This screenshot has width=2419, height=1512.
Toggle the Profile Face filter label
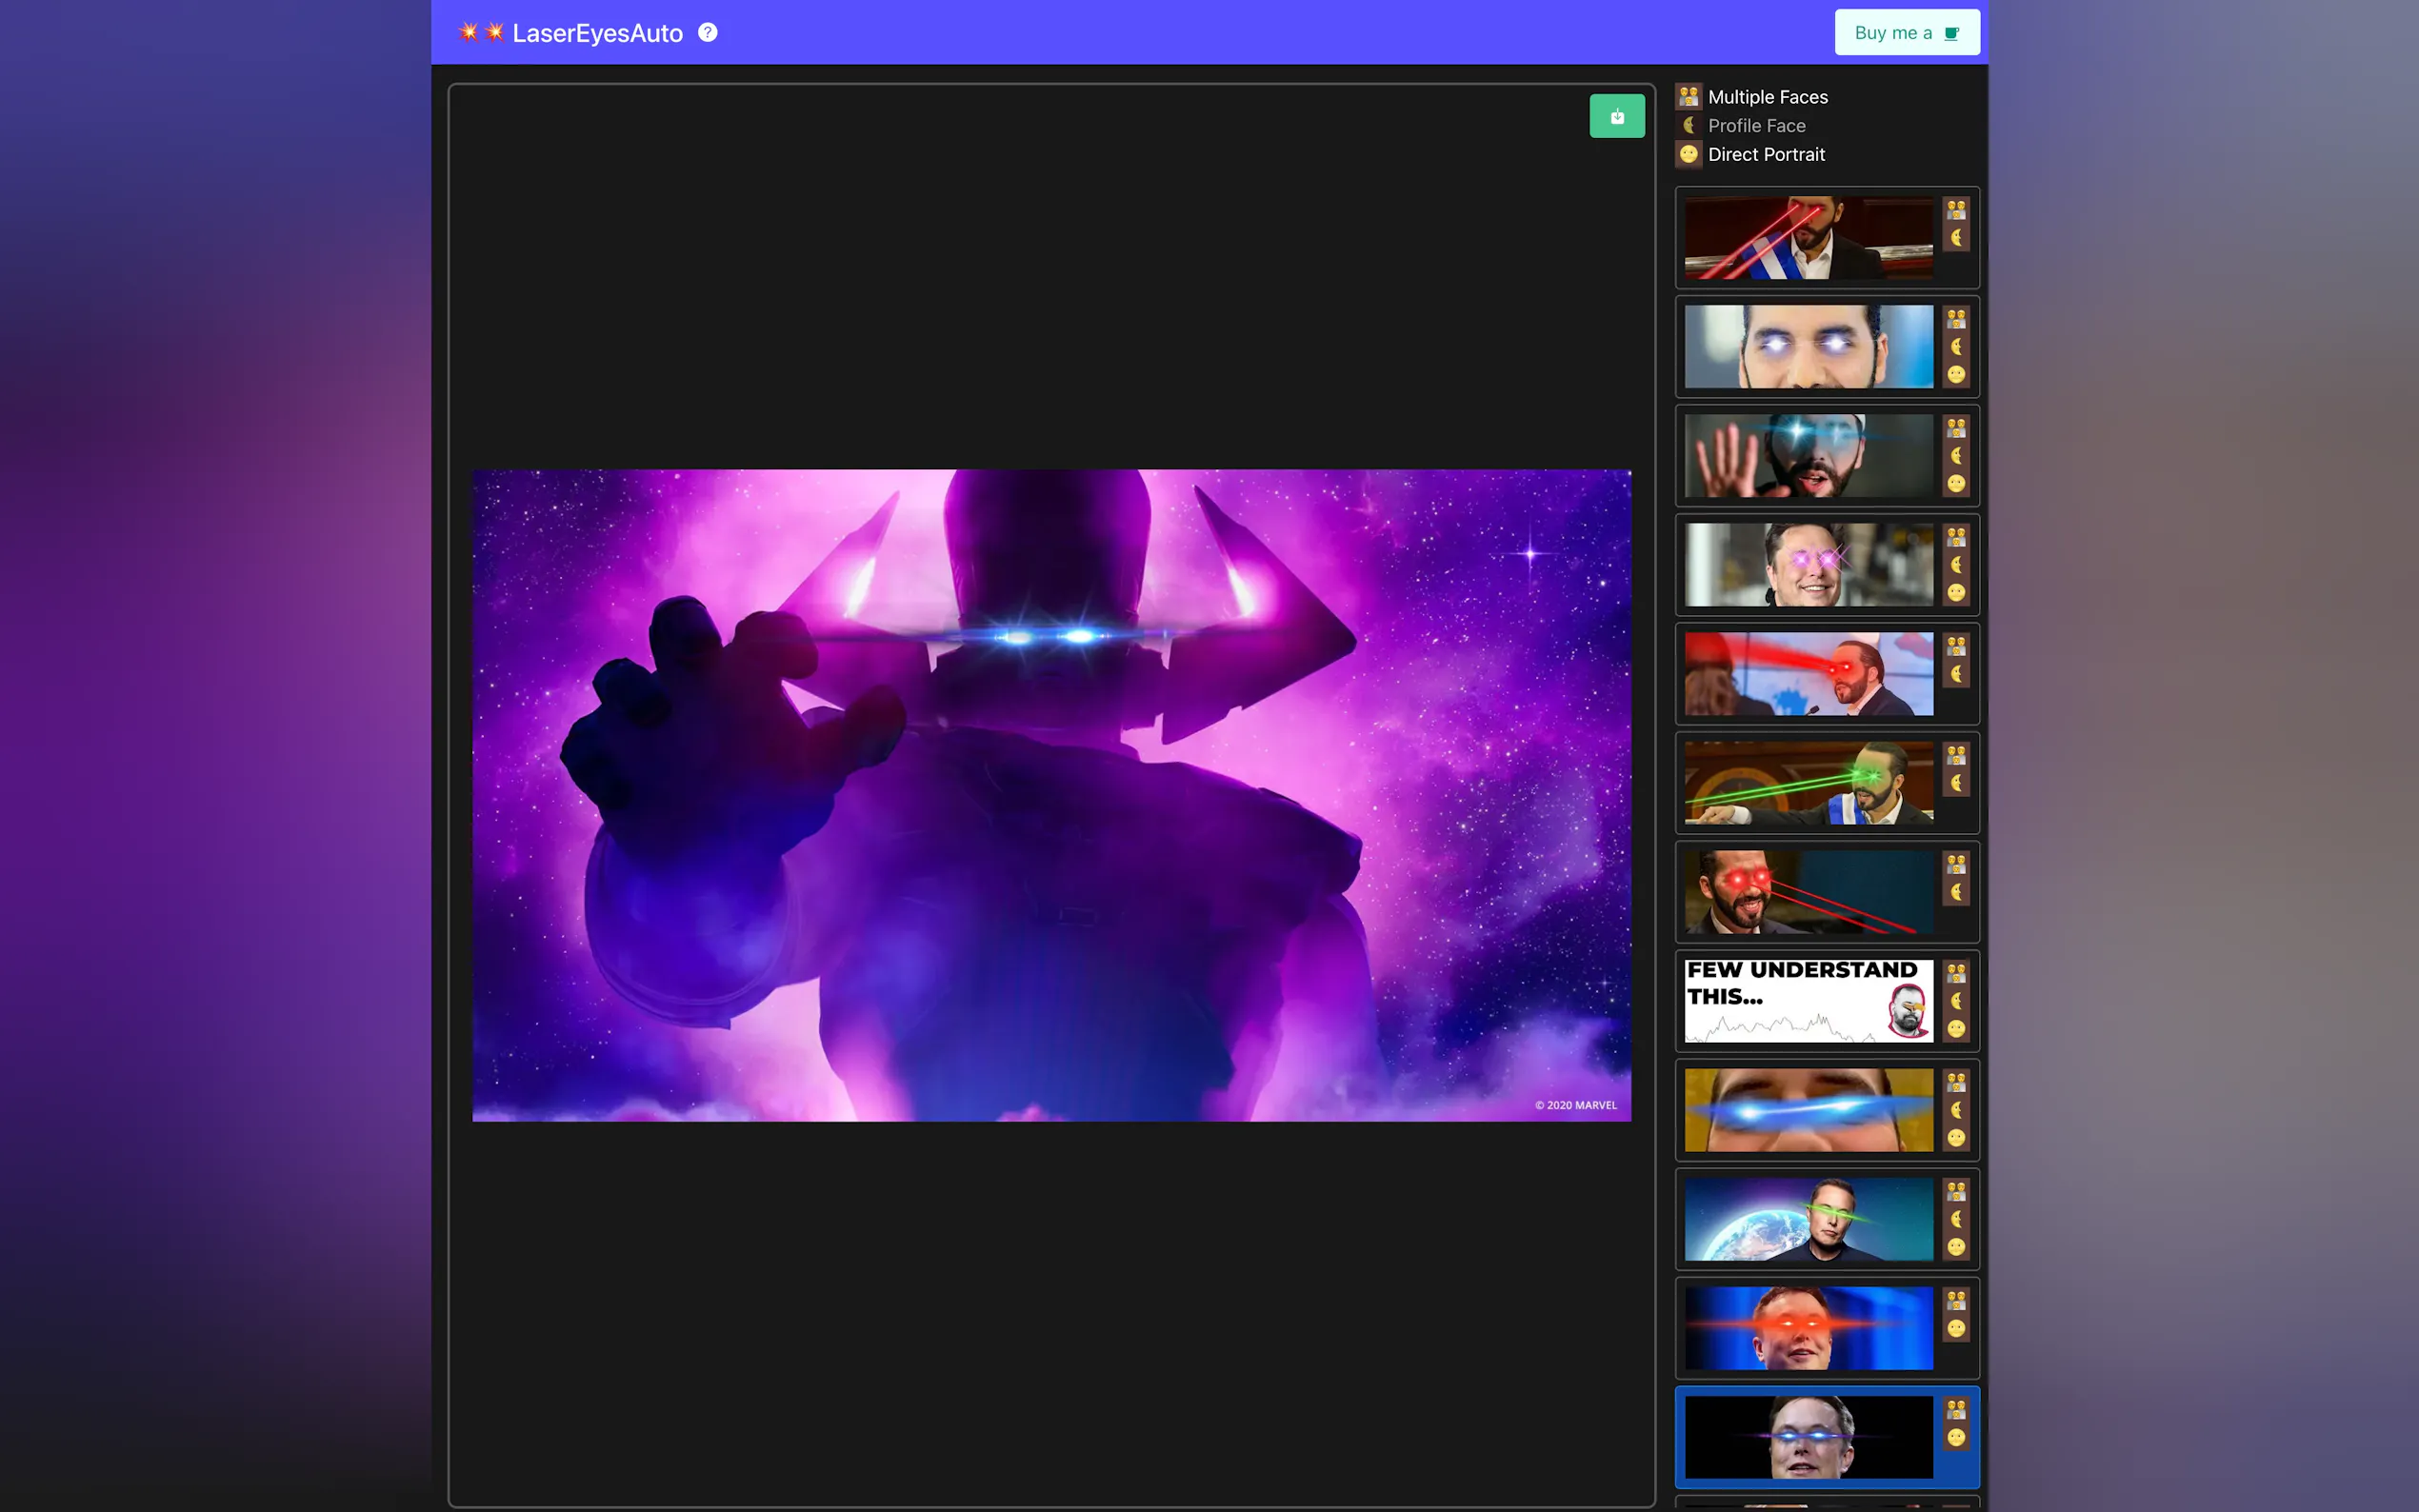pyautogui.click(x=1756, y=126)
